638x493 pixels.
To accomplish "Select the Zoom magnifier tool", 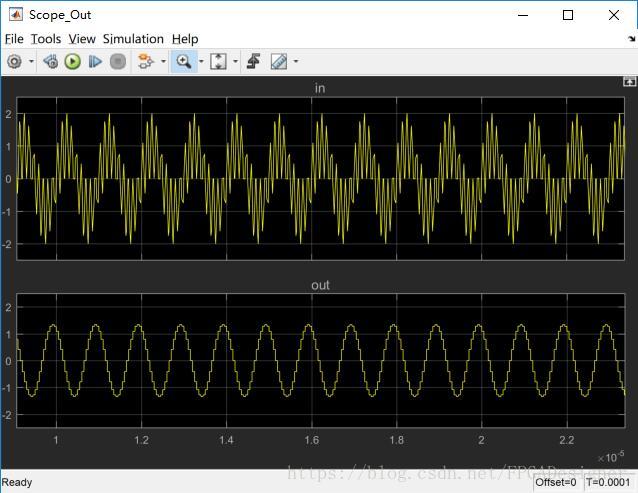I will (x=184, y=61).
